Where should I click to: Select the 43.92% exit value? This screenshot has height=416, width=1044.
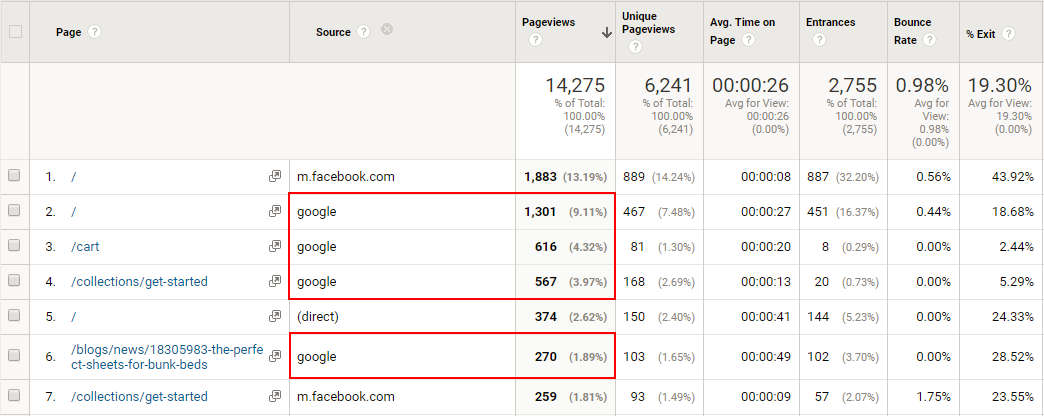(x=1012, y=177)
